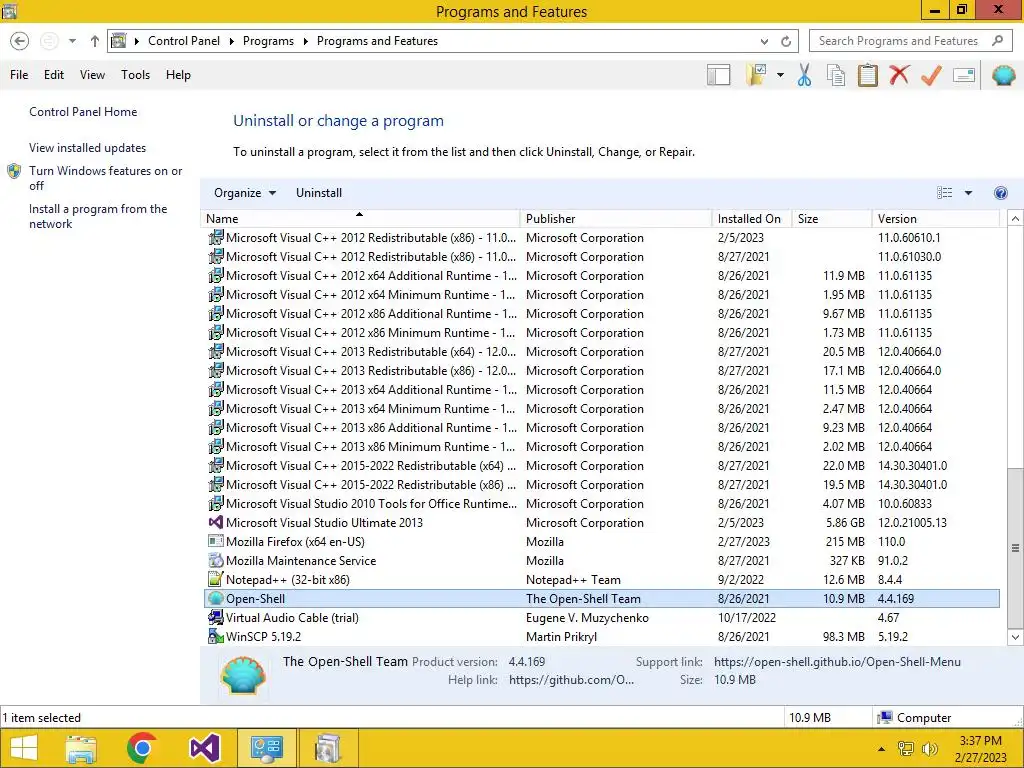Click the Refresh address bar button
This screenshot has width=1024, height=768.
coord(786,41)
